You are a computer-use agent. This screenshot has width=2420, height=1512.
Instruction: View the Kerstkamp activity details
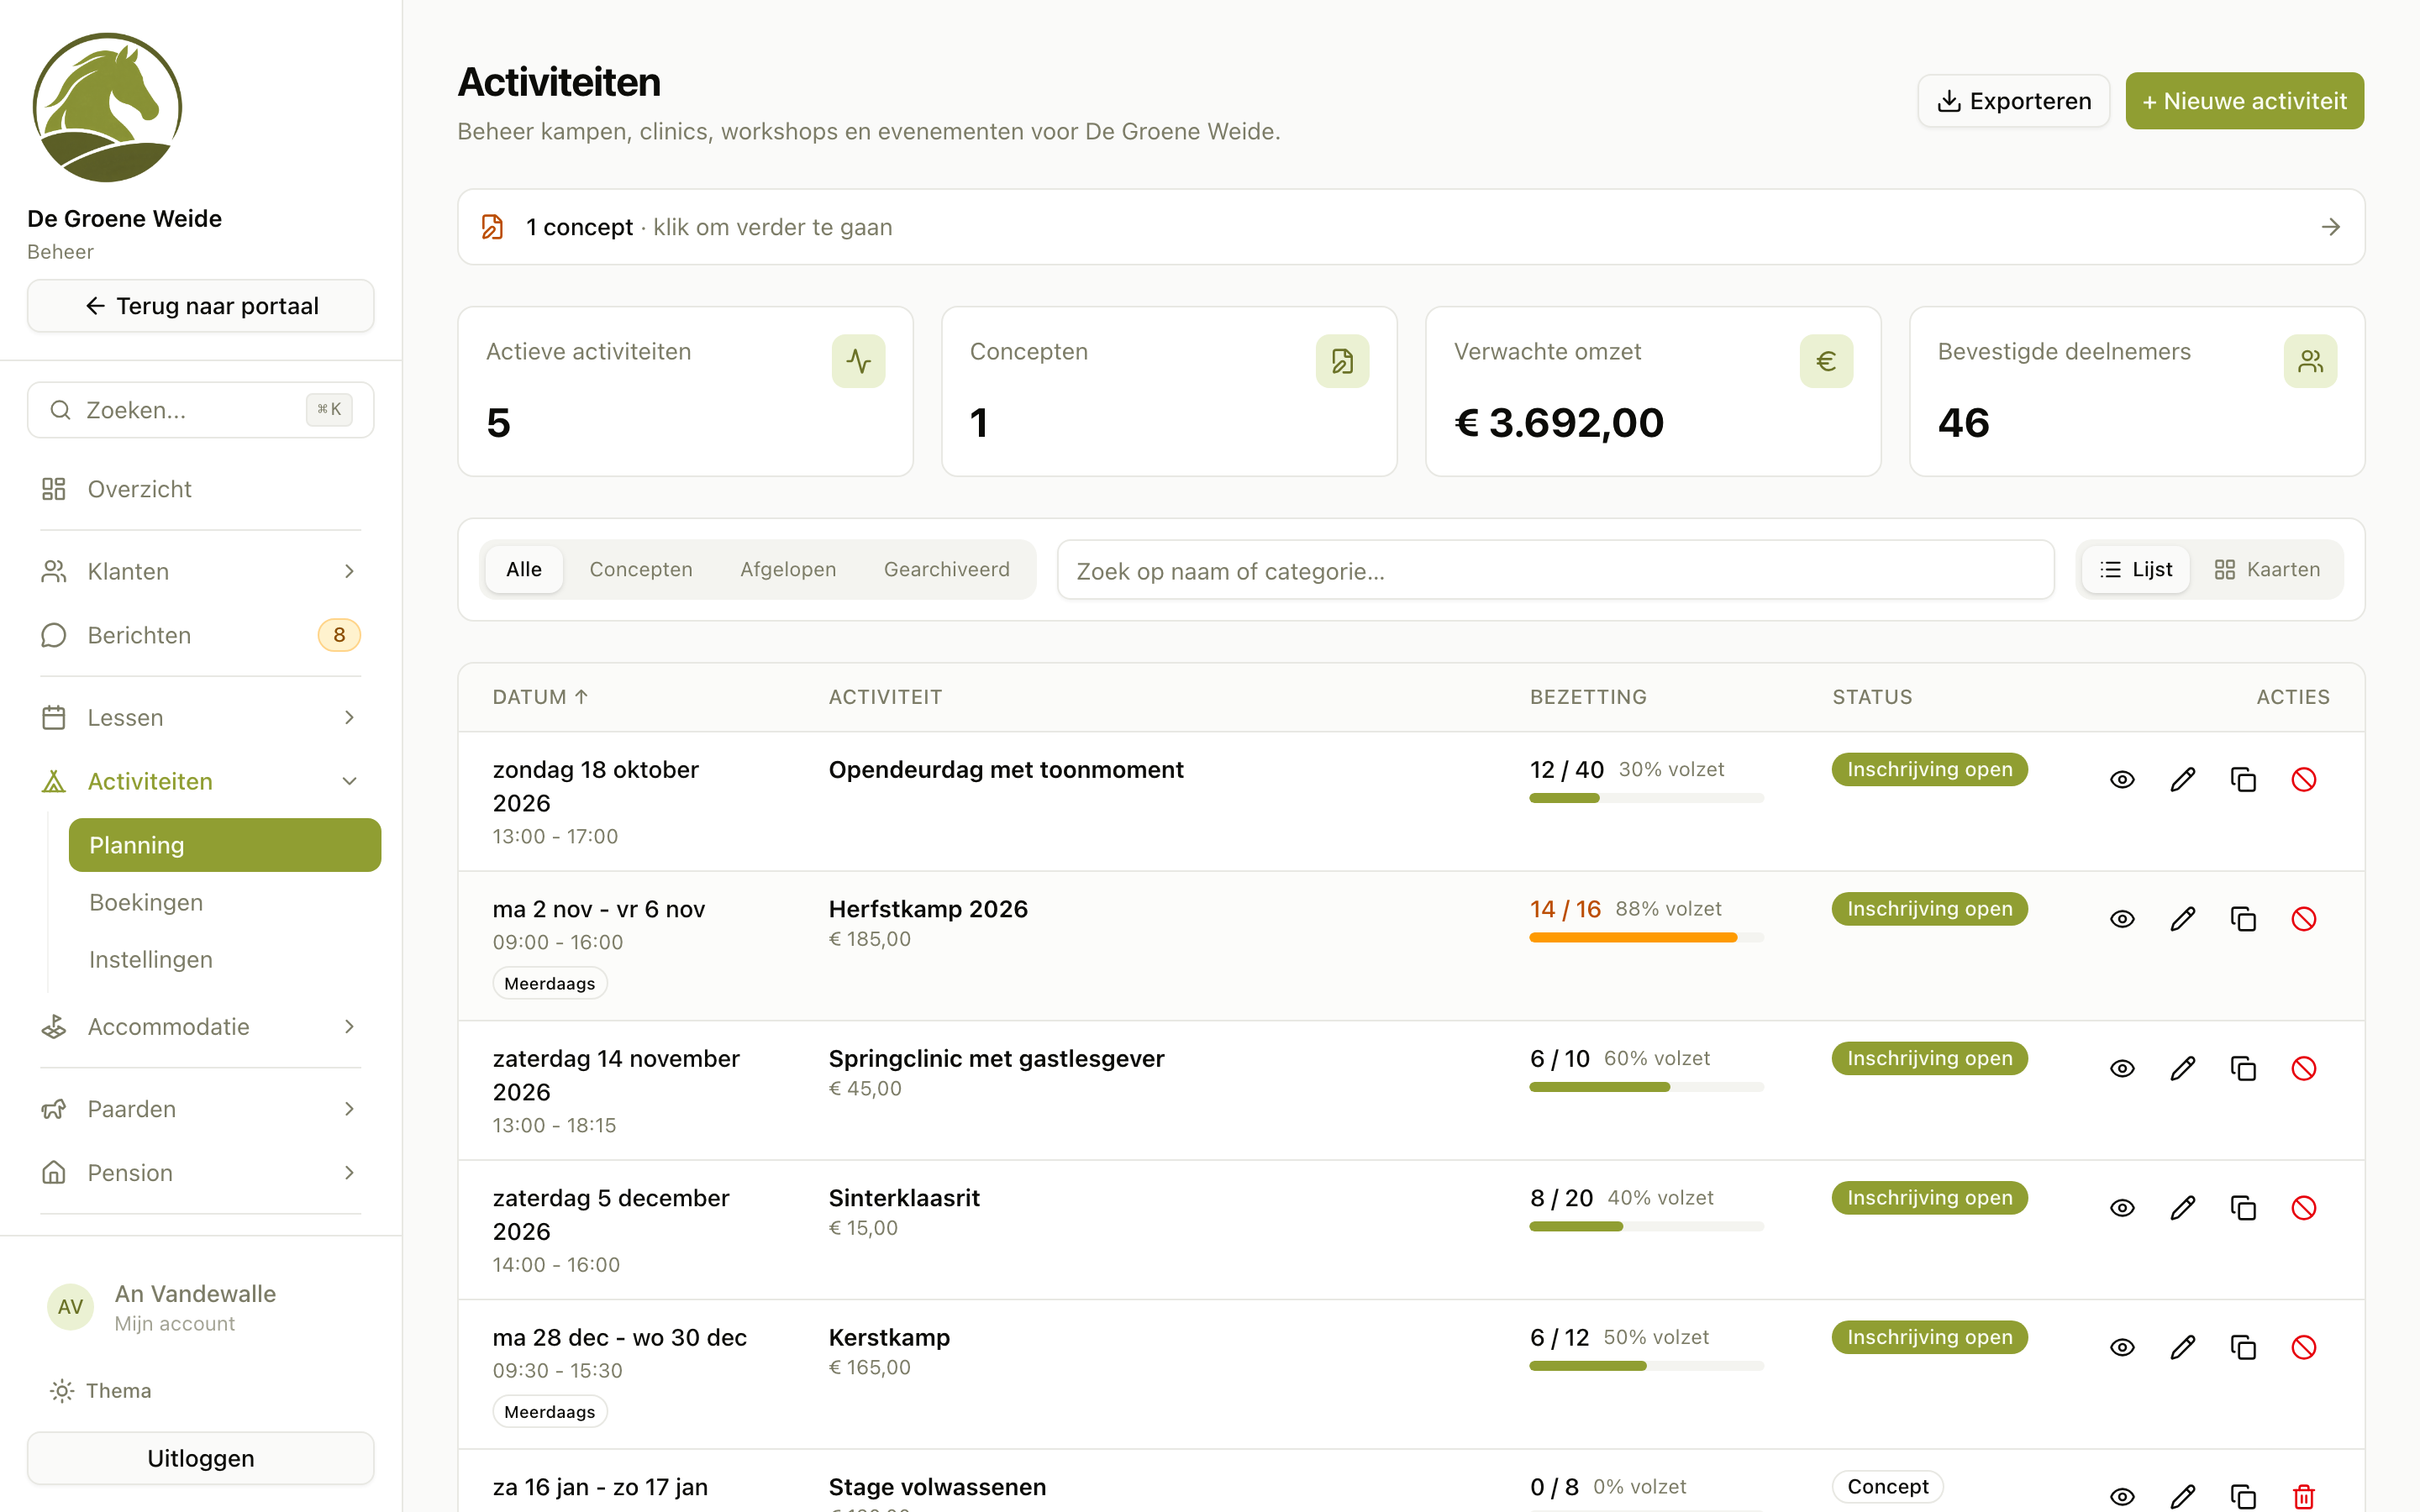[2122, 1348]
